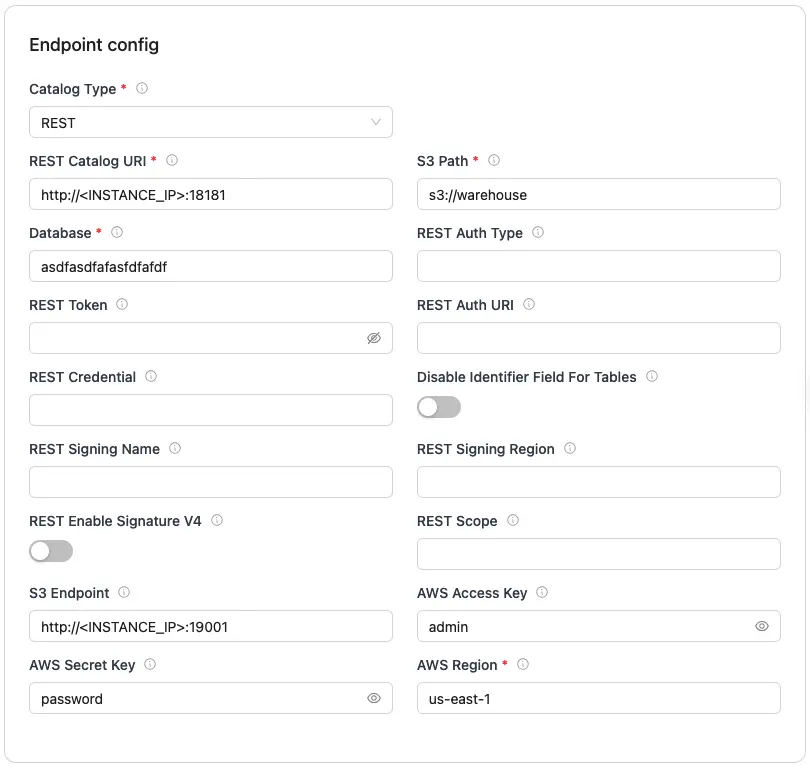Screen dimensions: 810x771
Task: Focus the REST Credential input
Action: pos(211,410)
